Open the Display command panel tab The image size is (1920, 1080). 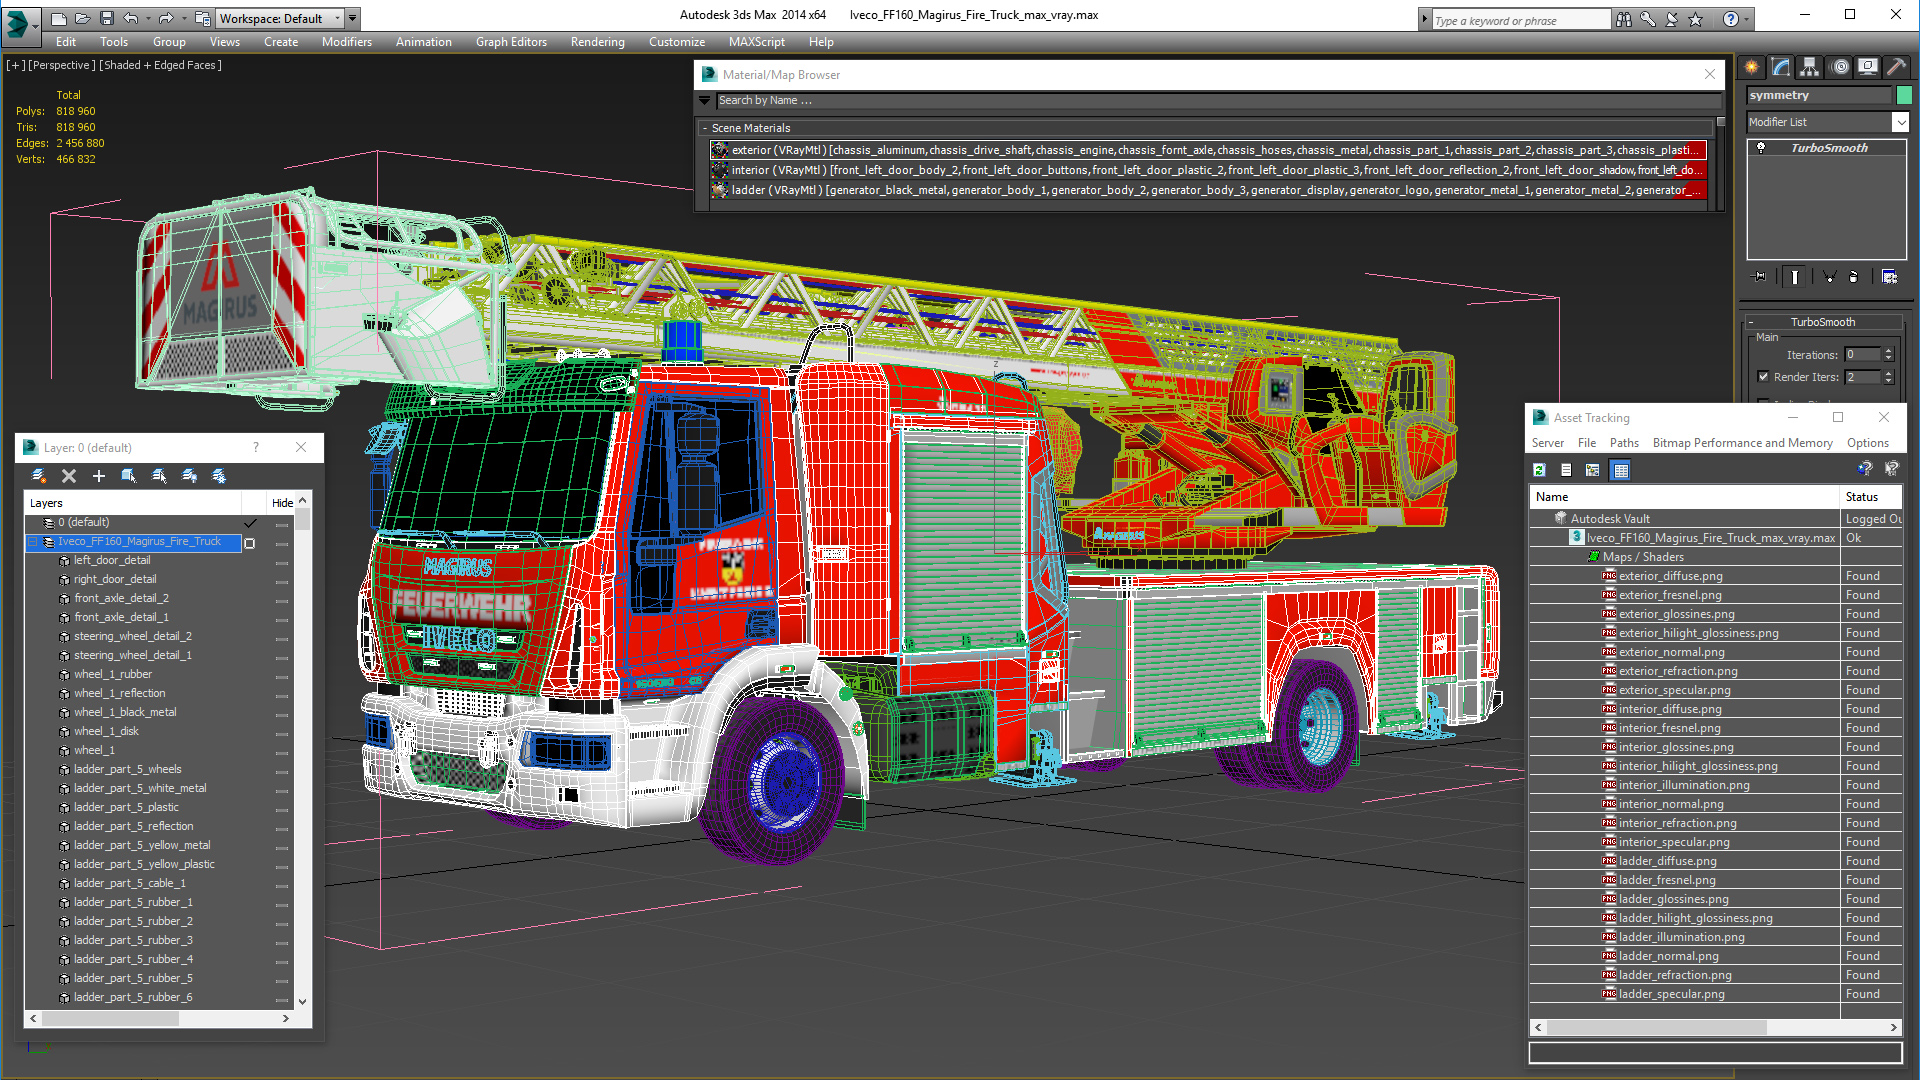pyautogui.click(x=1868, y=67)
